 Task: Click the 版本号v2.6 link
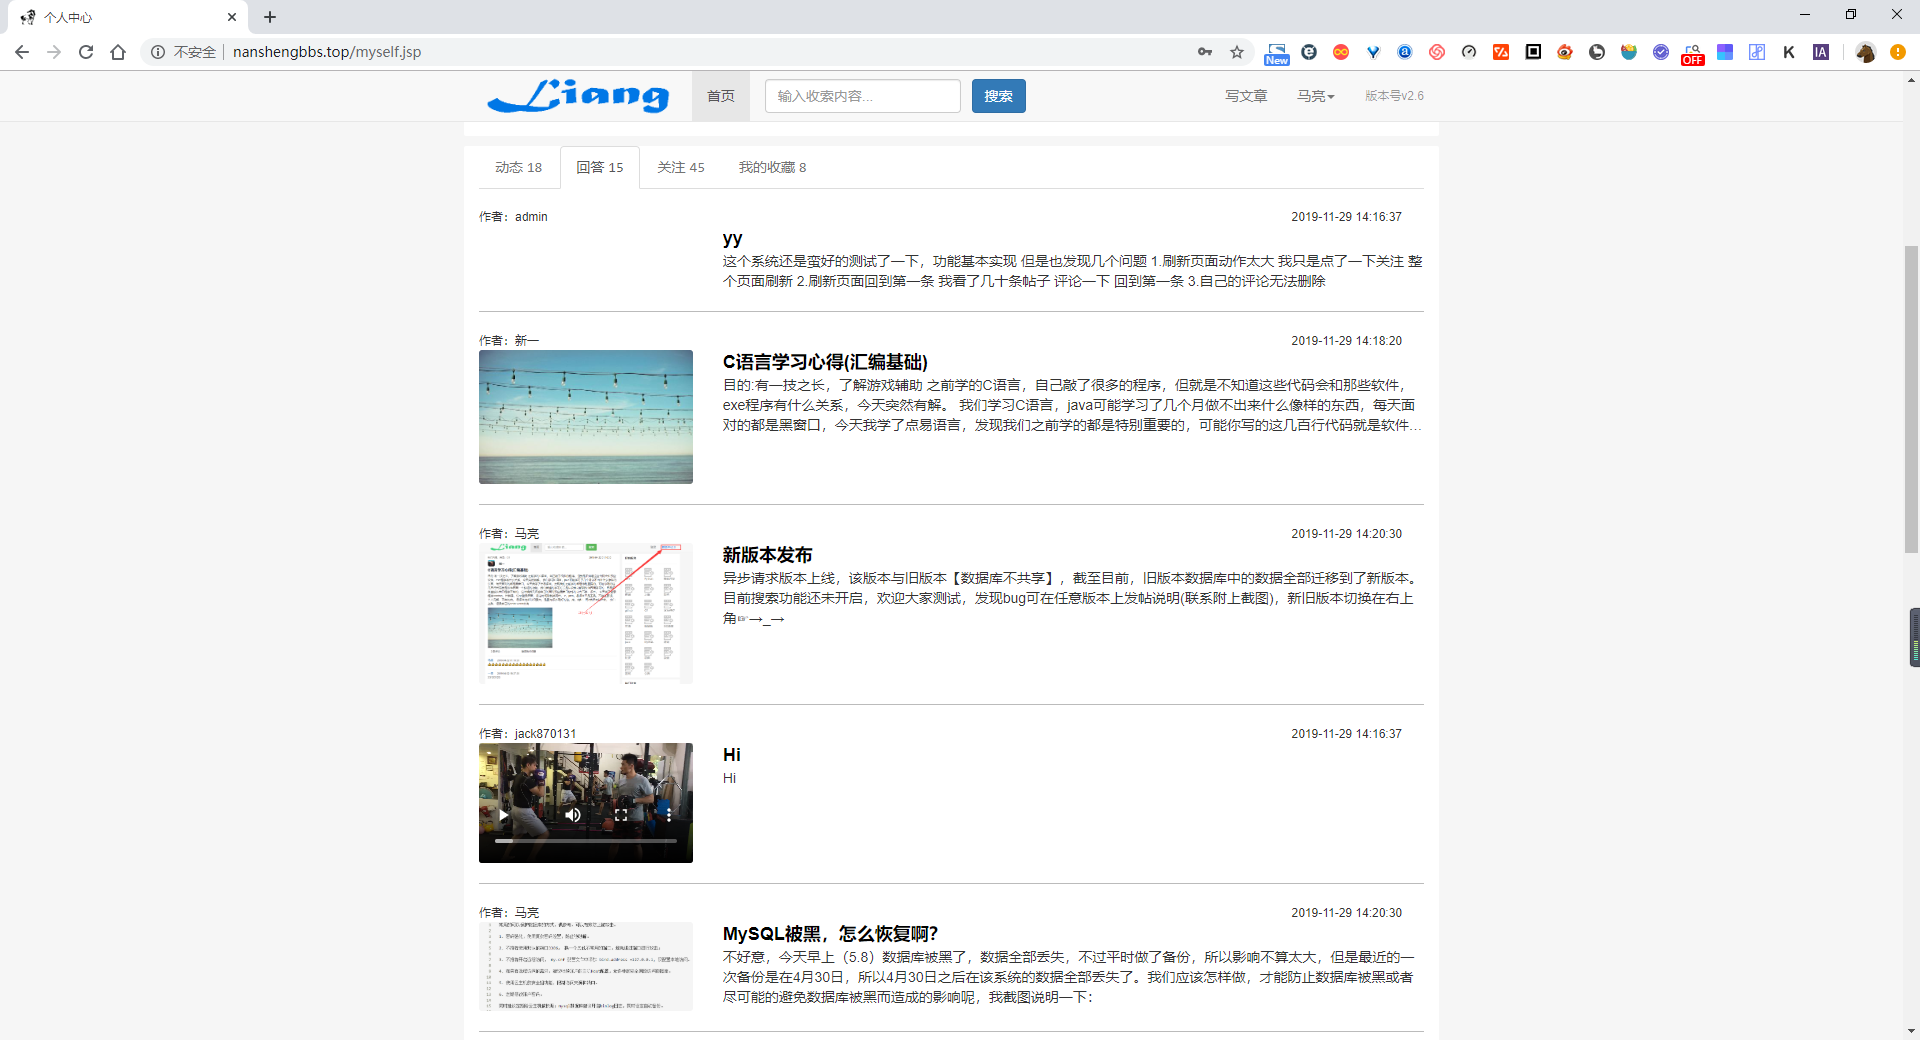point(1395,96)
